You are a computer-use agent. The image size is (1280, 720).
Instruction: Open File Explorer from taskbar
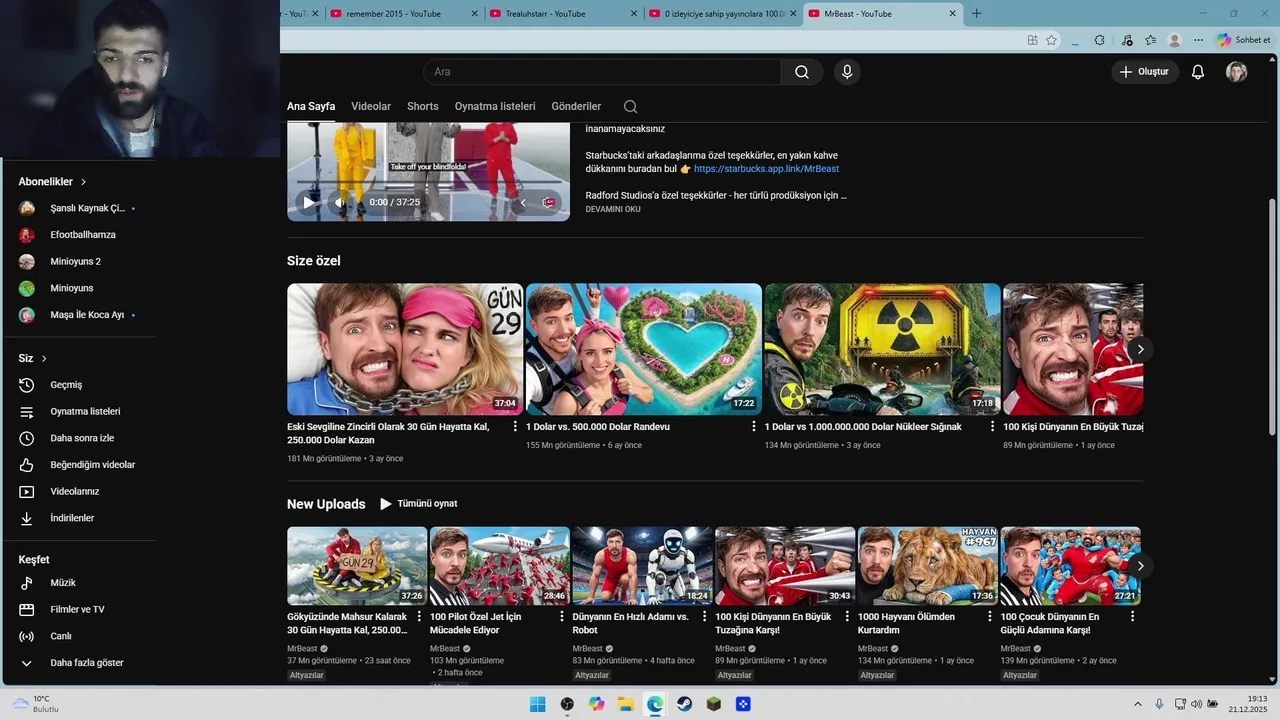[x=625, y=704]
